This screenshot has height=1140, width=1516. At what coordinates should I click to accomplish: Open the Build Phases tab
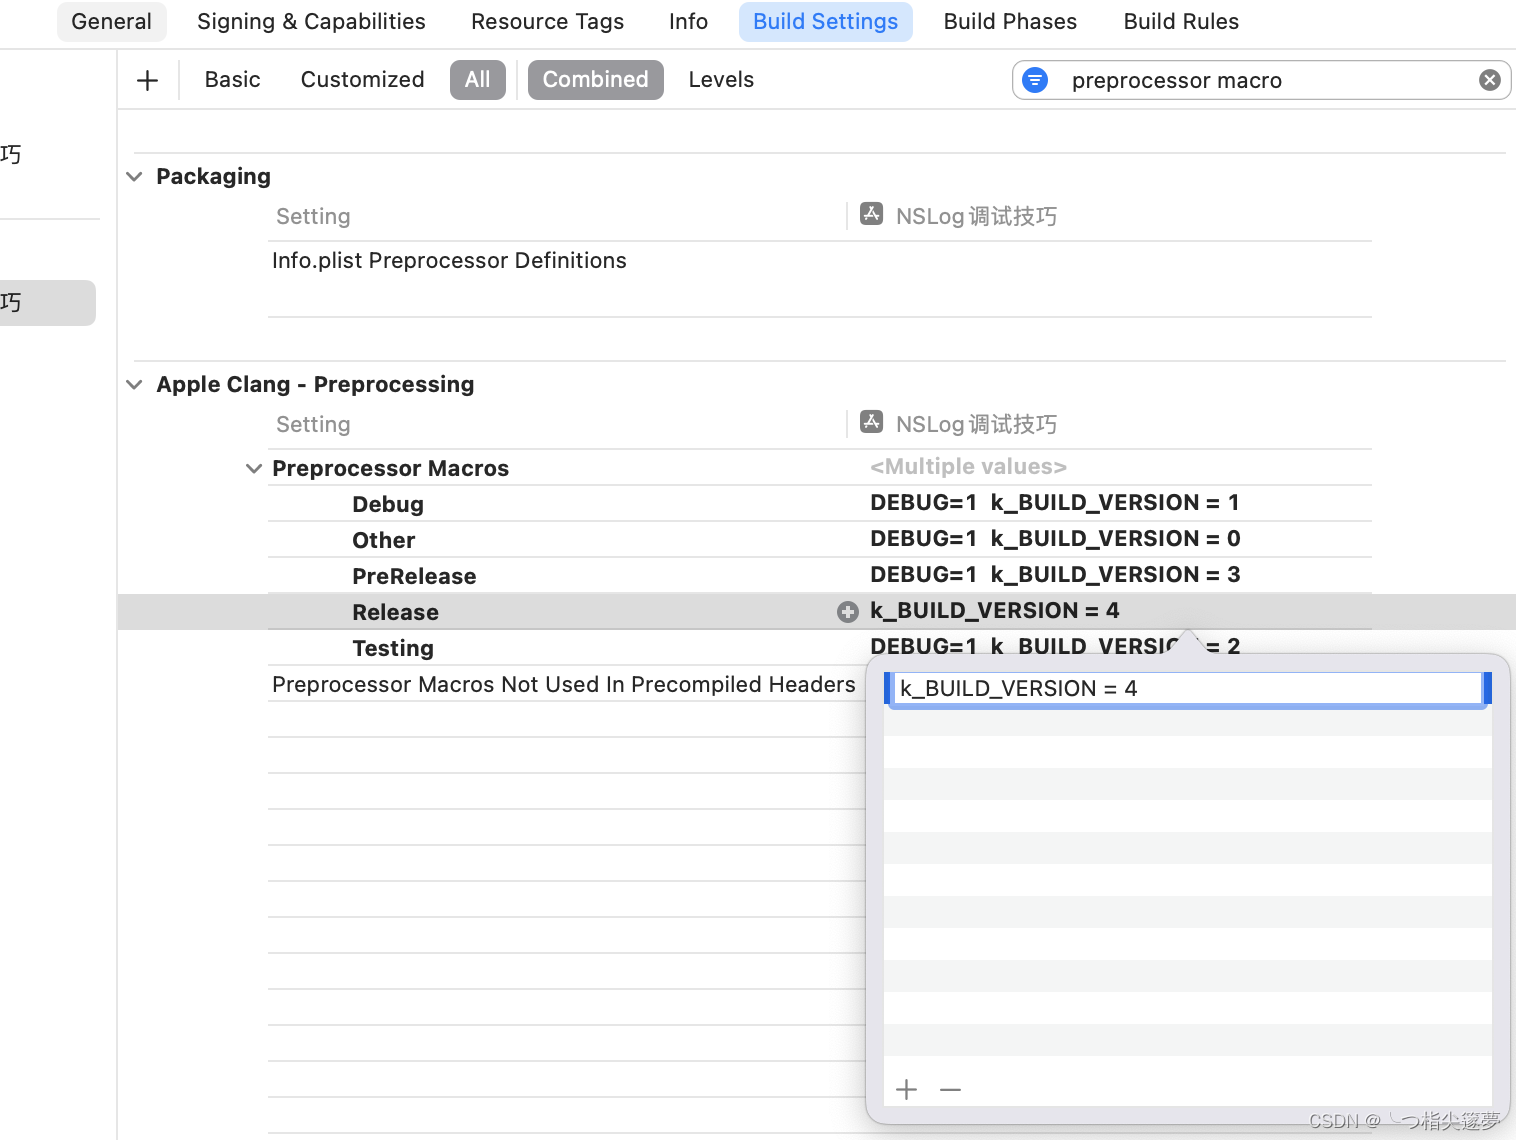pyautogui.click(x=1010, y=22)
